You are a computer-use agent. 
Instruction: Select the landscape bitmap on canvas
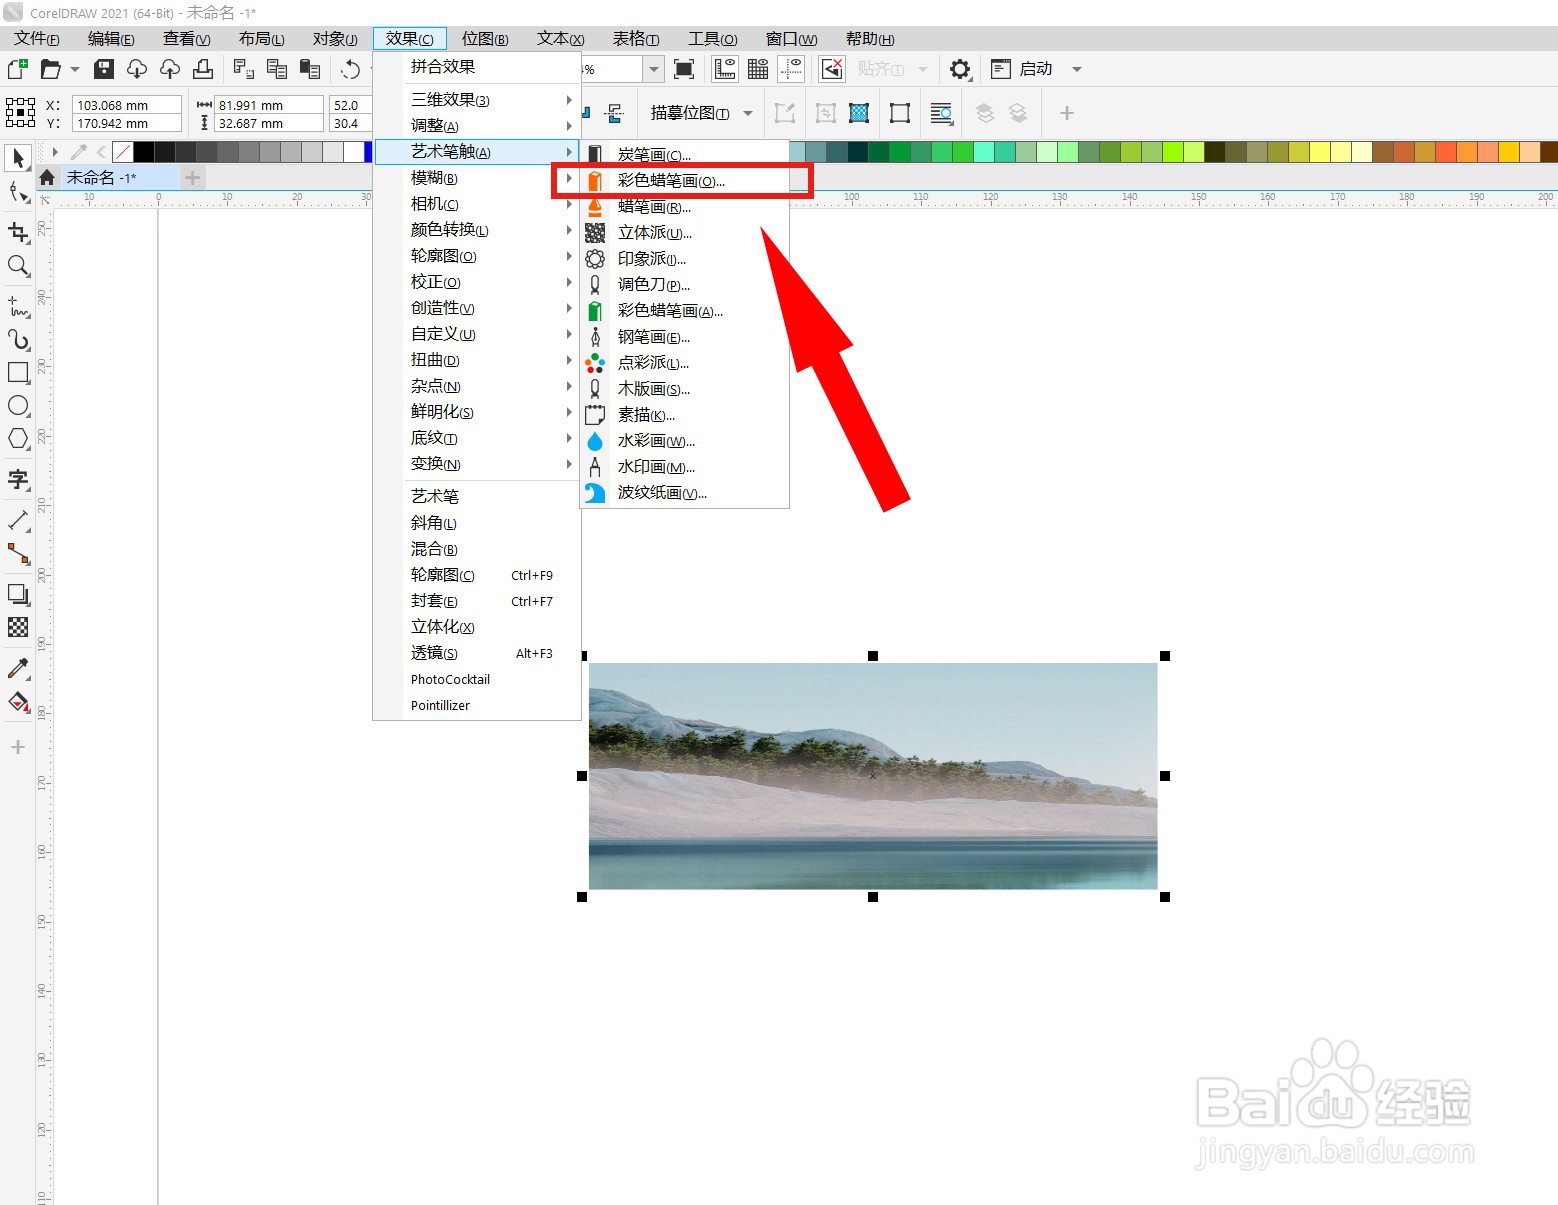873,776
